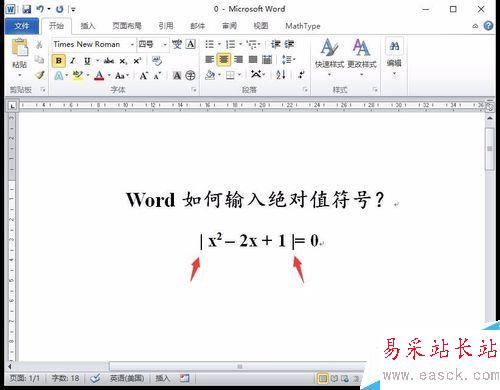Toggle center alignment
Image resolution: width=500 pixels, height=390 pixels.
click(x=224, y=60)
